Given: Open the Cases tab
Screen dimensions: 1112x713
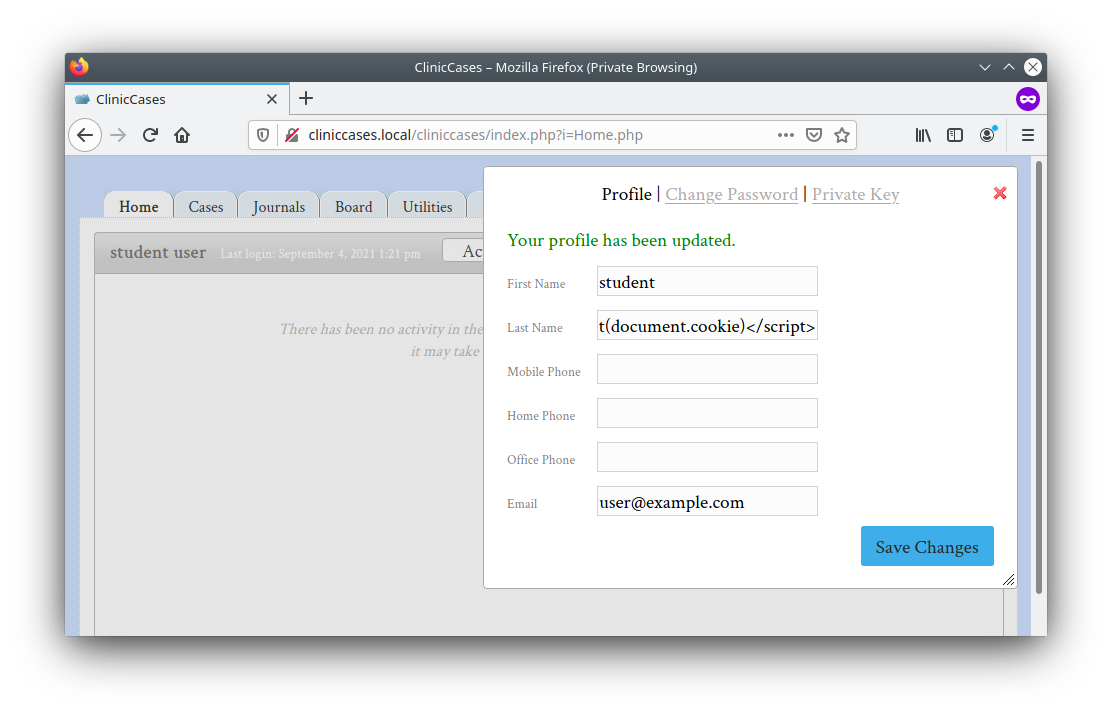Looking at the screenshot, I should coord(206,206).
